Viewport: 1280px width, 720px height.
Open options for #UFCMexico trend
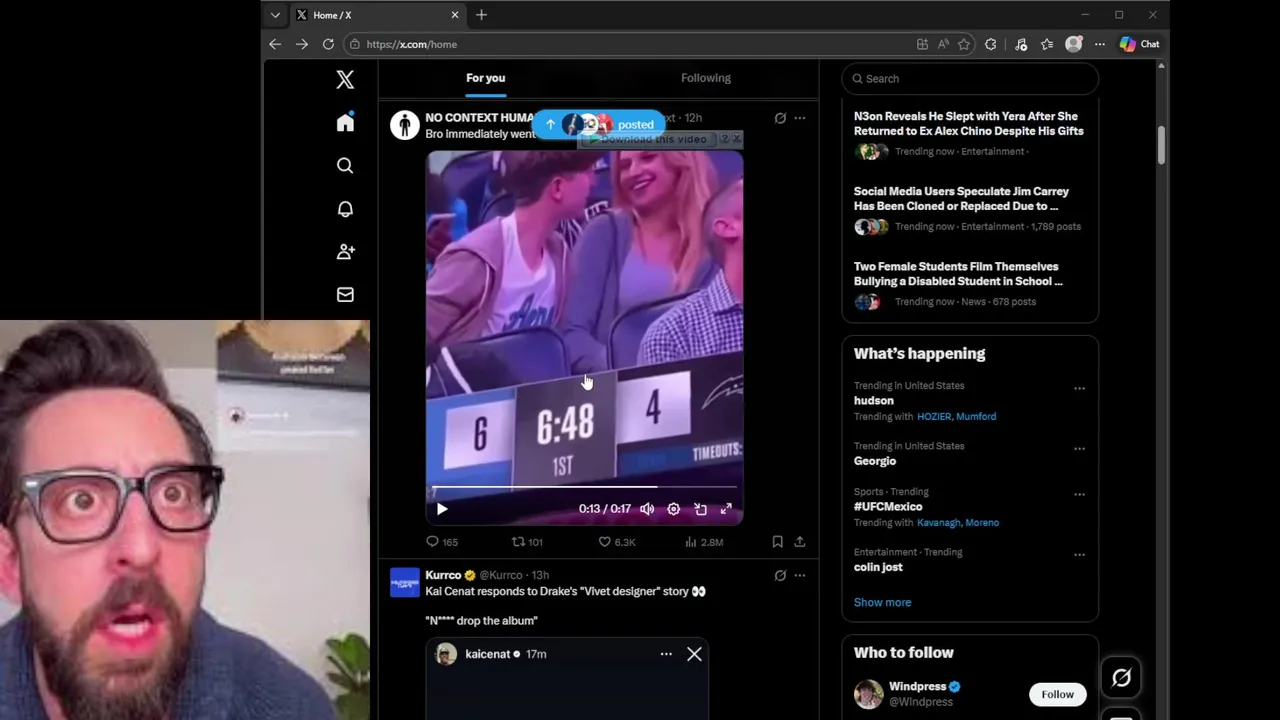1079,494
